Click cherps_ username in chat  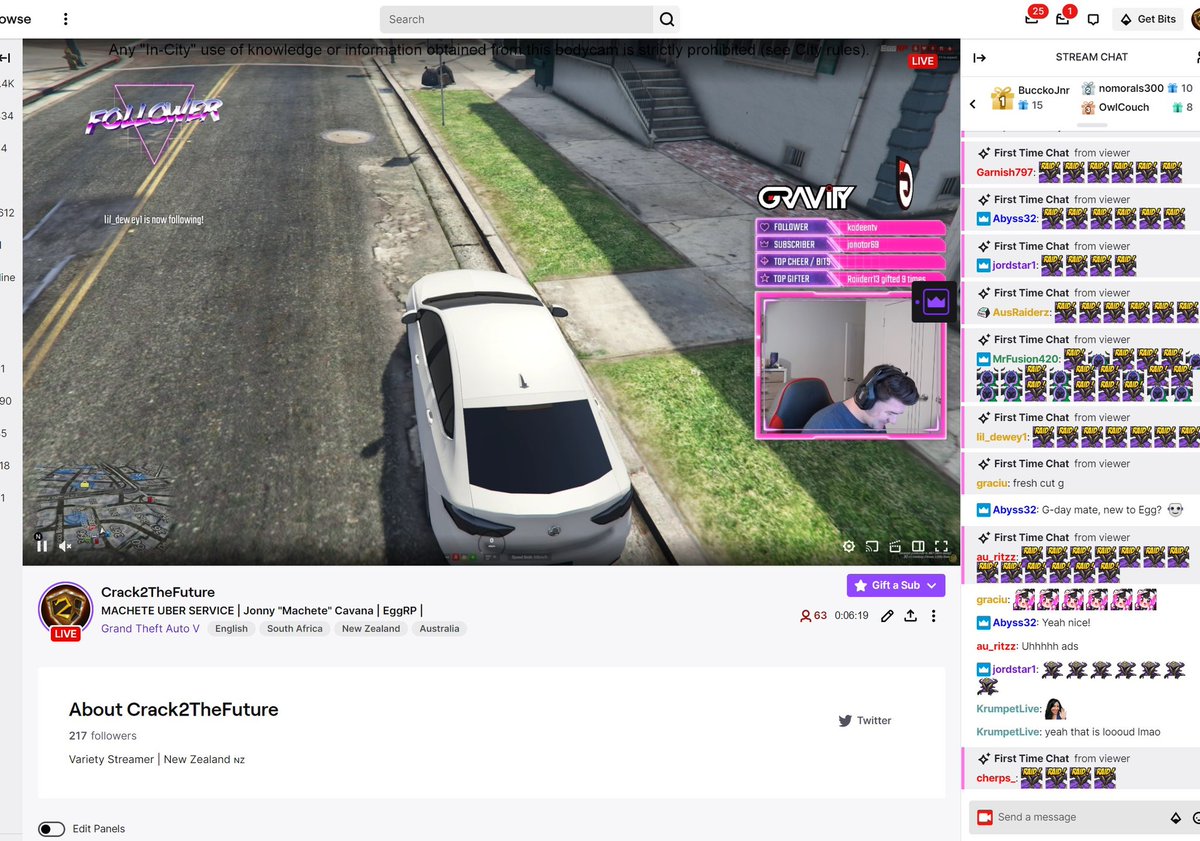(x=996, y=778)
